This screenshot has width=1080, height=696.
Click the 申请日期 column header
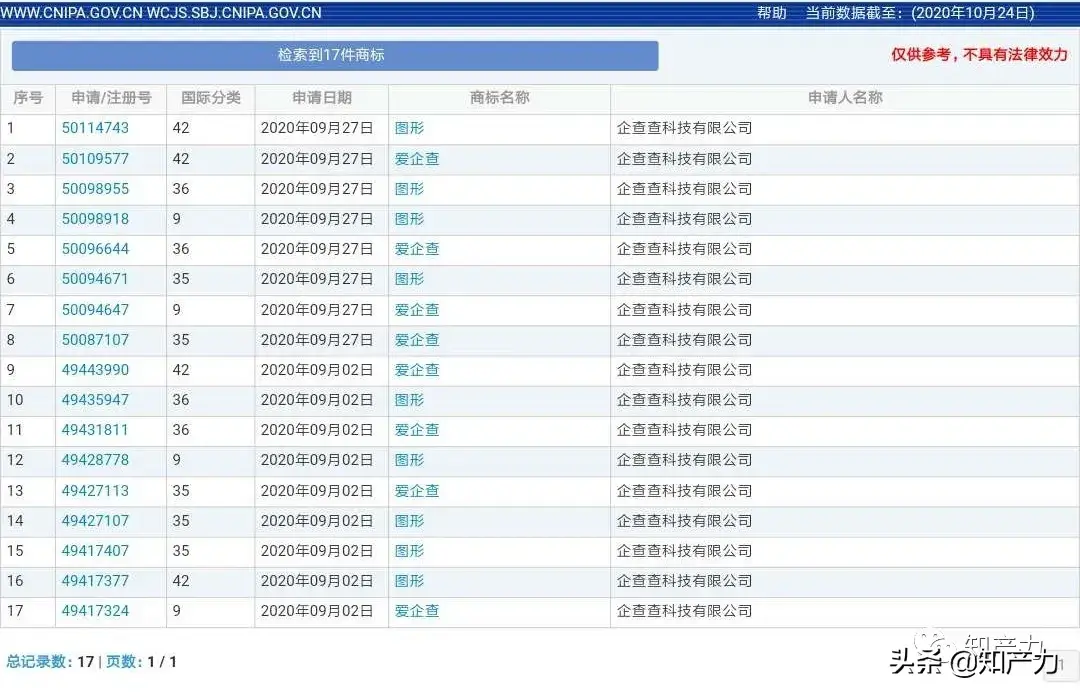[x=322, y=98]
